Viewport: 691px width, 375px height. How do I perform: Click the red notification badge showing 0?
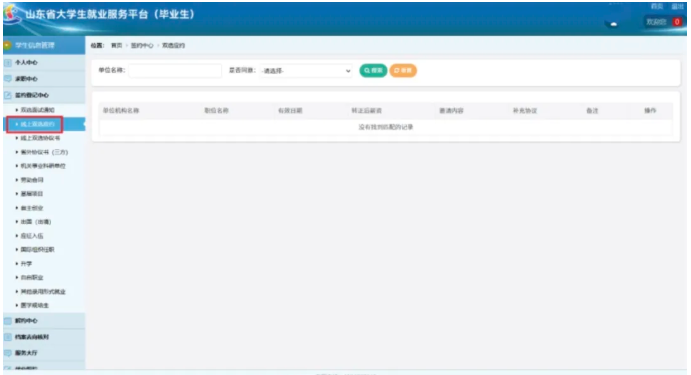(x=677, y=22)
